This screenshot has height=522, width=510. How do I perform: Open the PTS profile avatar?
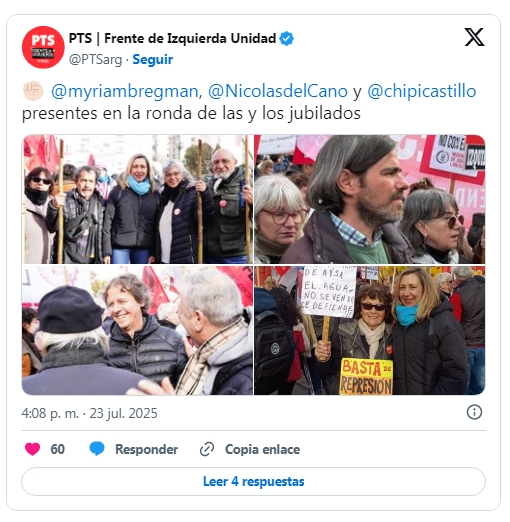point(43,47)
